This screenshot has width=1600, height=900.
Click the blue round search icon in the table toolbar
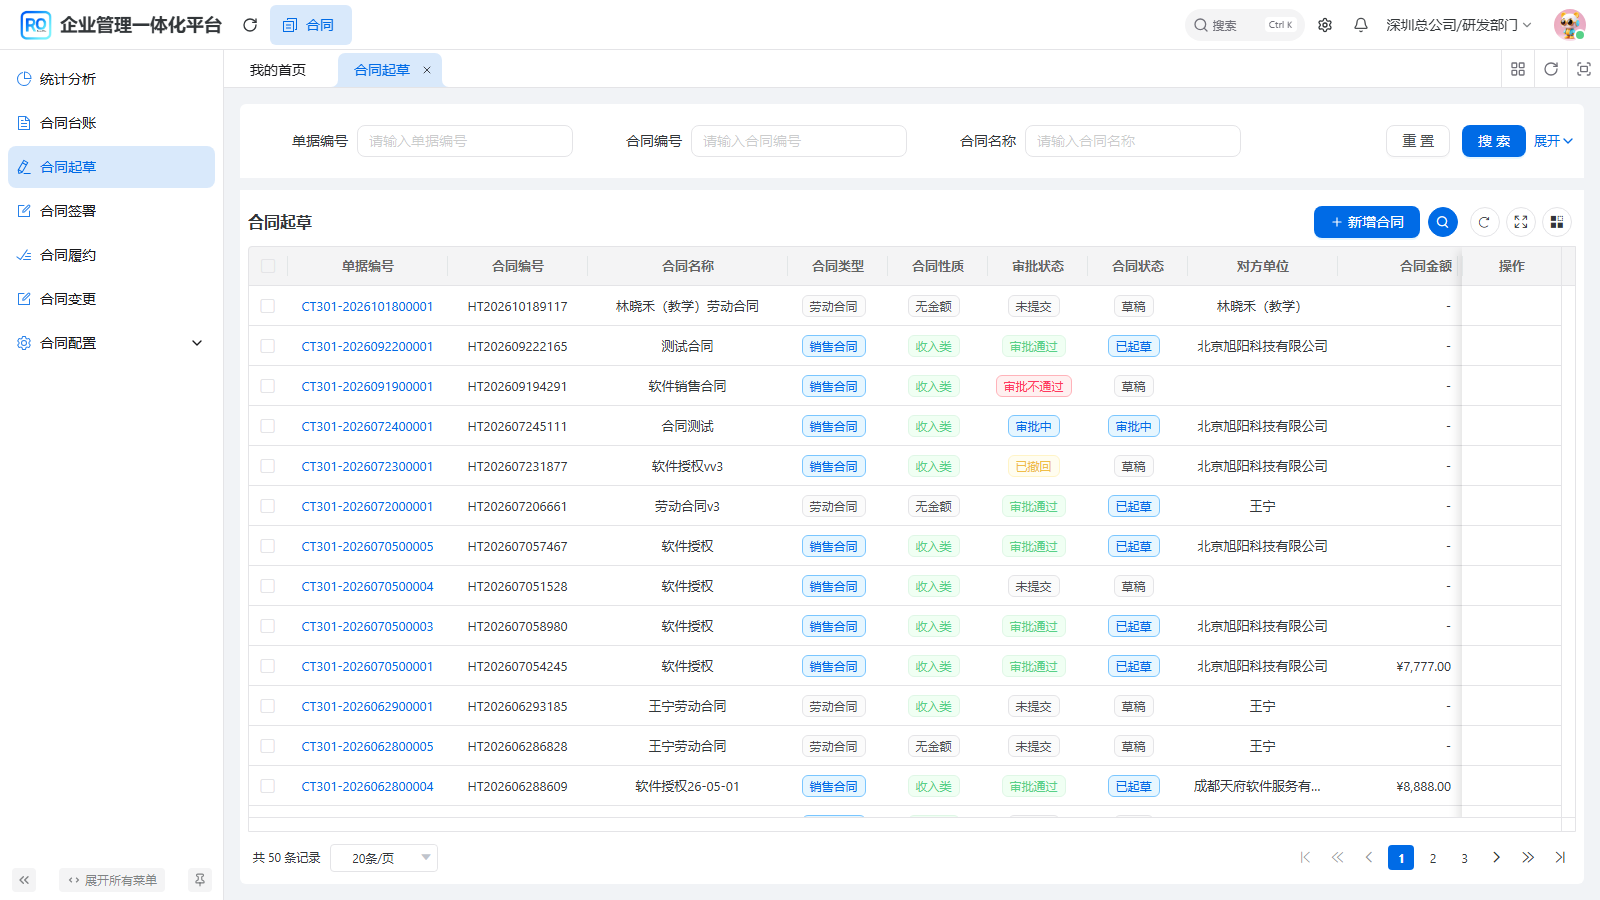pos(1443,222)
